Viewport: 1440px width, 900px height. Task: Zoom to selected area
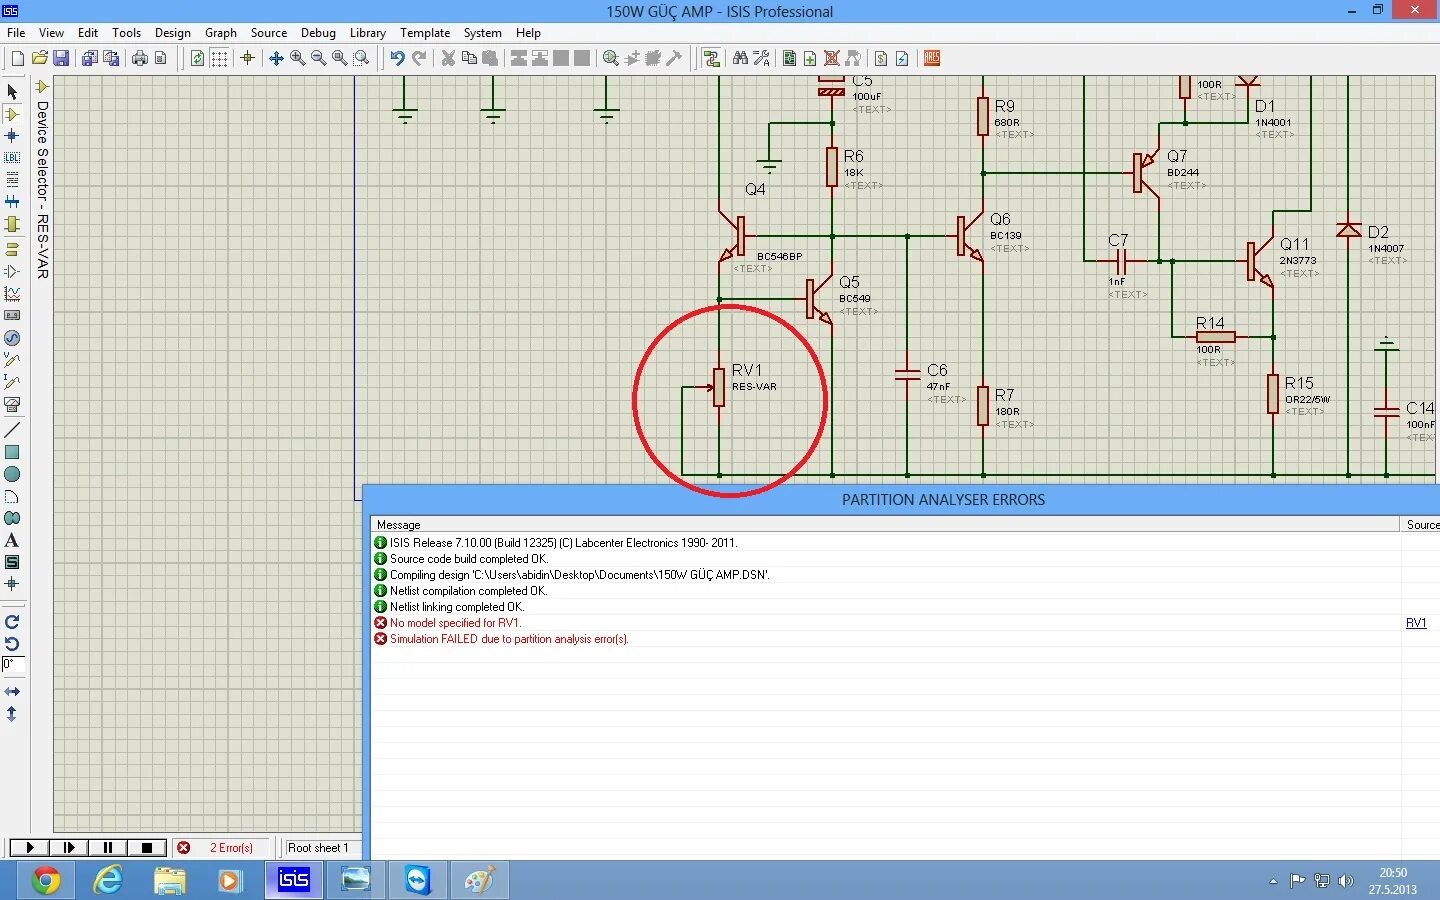coord(361,59)
